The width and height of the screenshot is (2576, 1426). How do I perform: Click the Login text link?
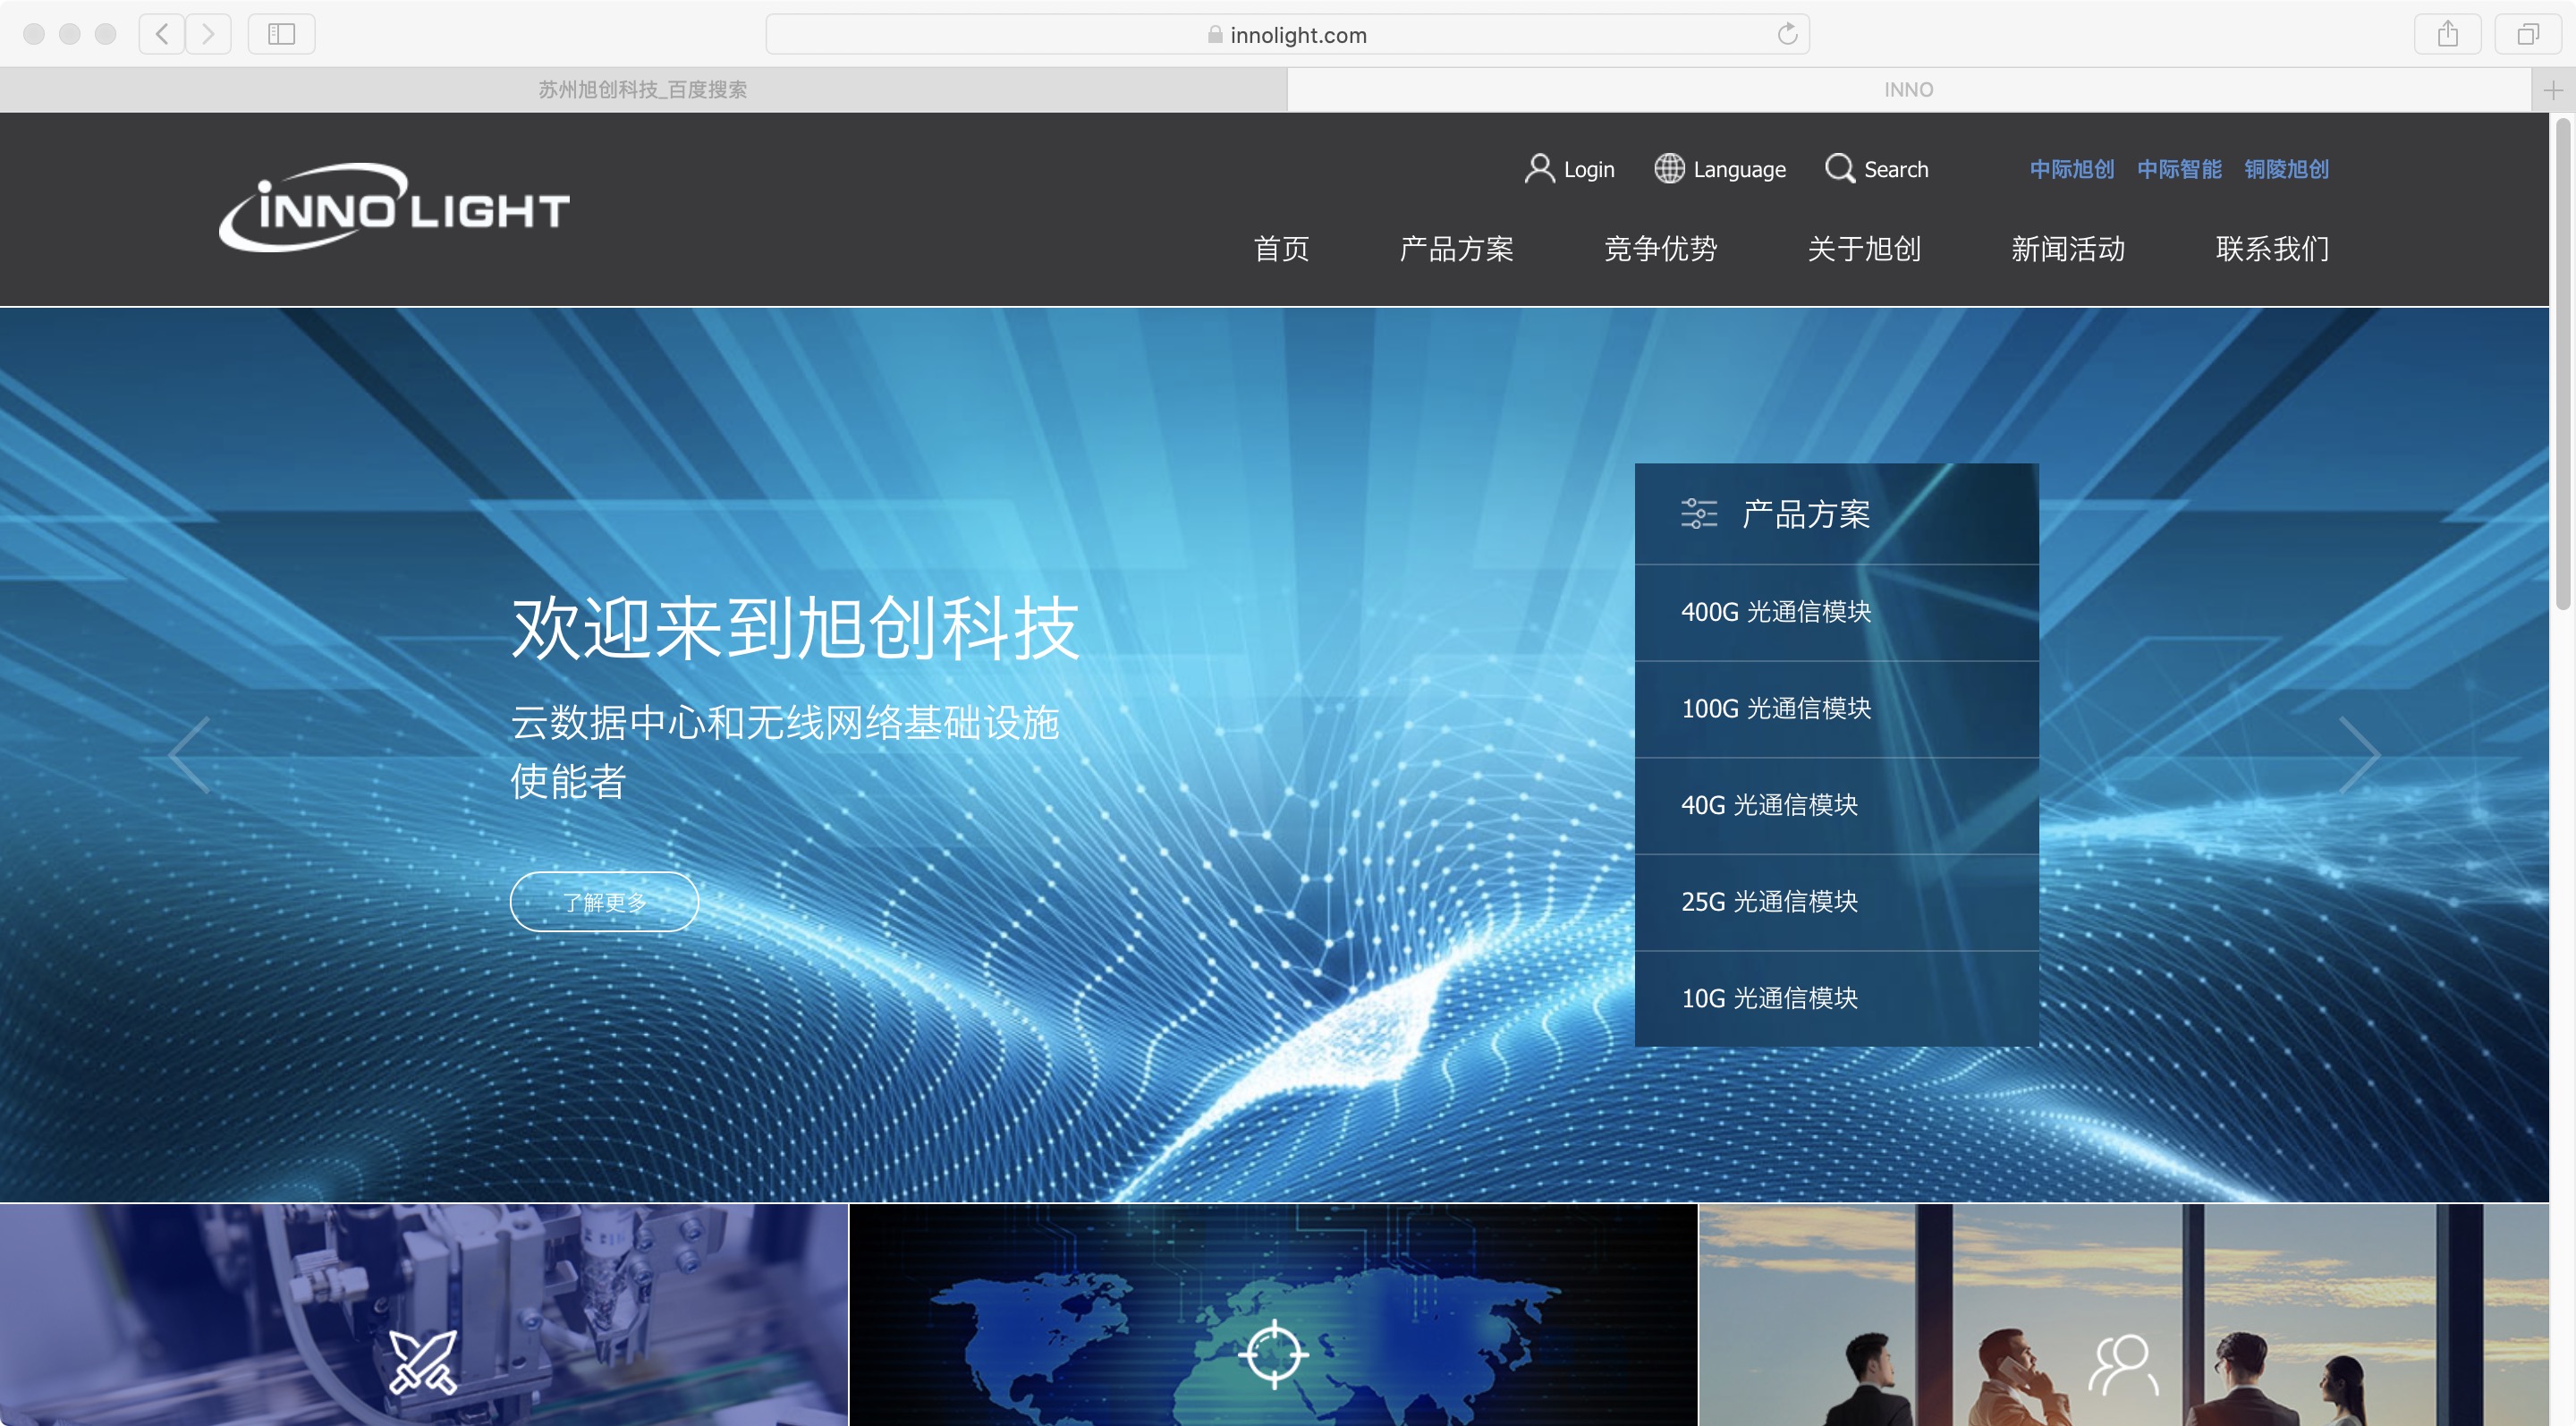[1589, 170]
